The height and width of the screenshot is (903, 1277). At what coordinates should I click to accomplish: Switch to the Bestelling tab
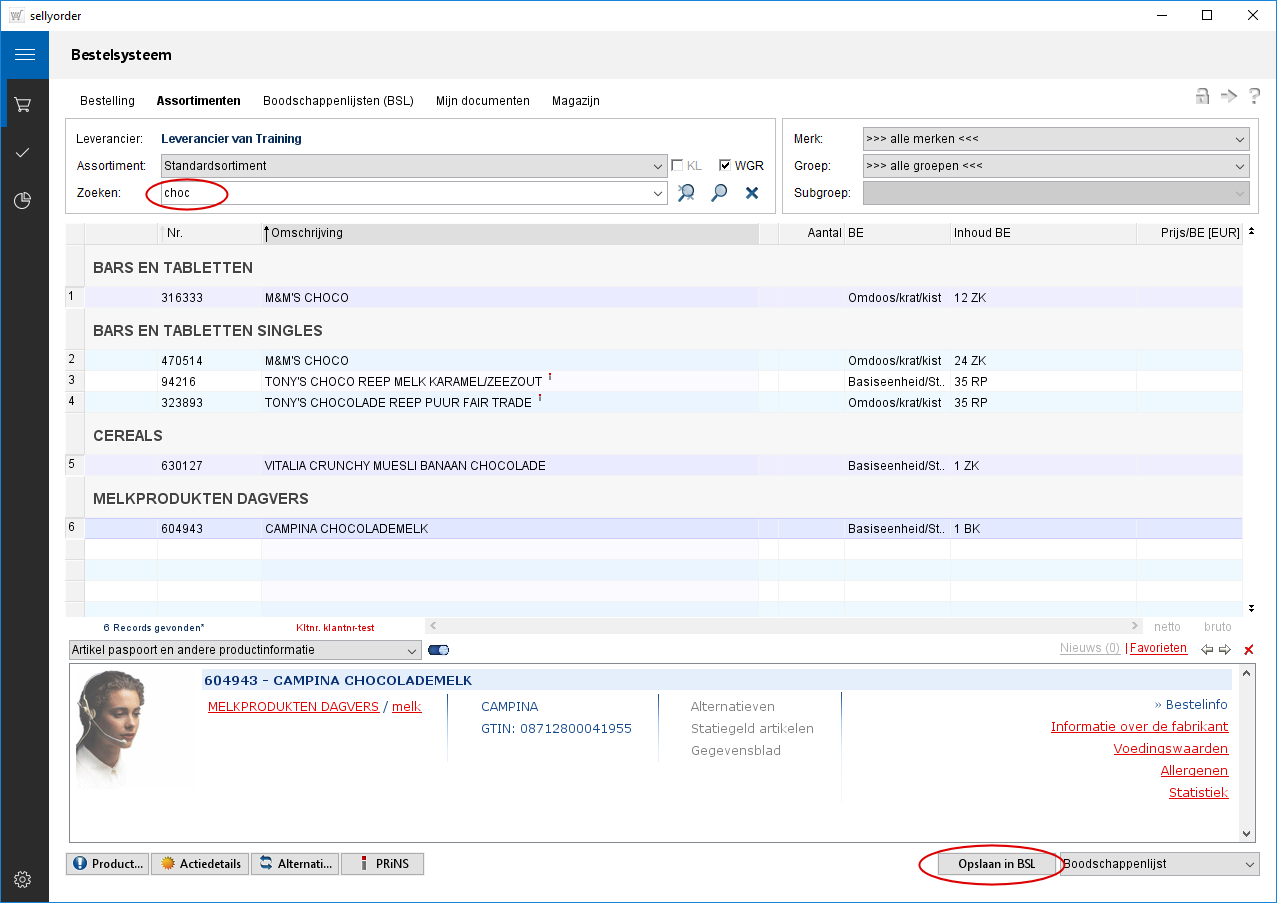click(107, 101)
